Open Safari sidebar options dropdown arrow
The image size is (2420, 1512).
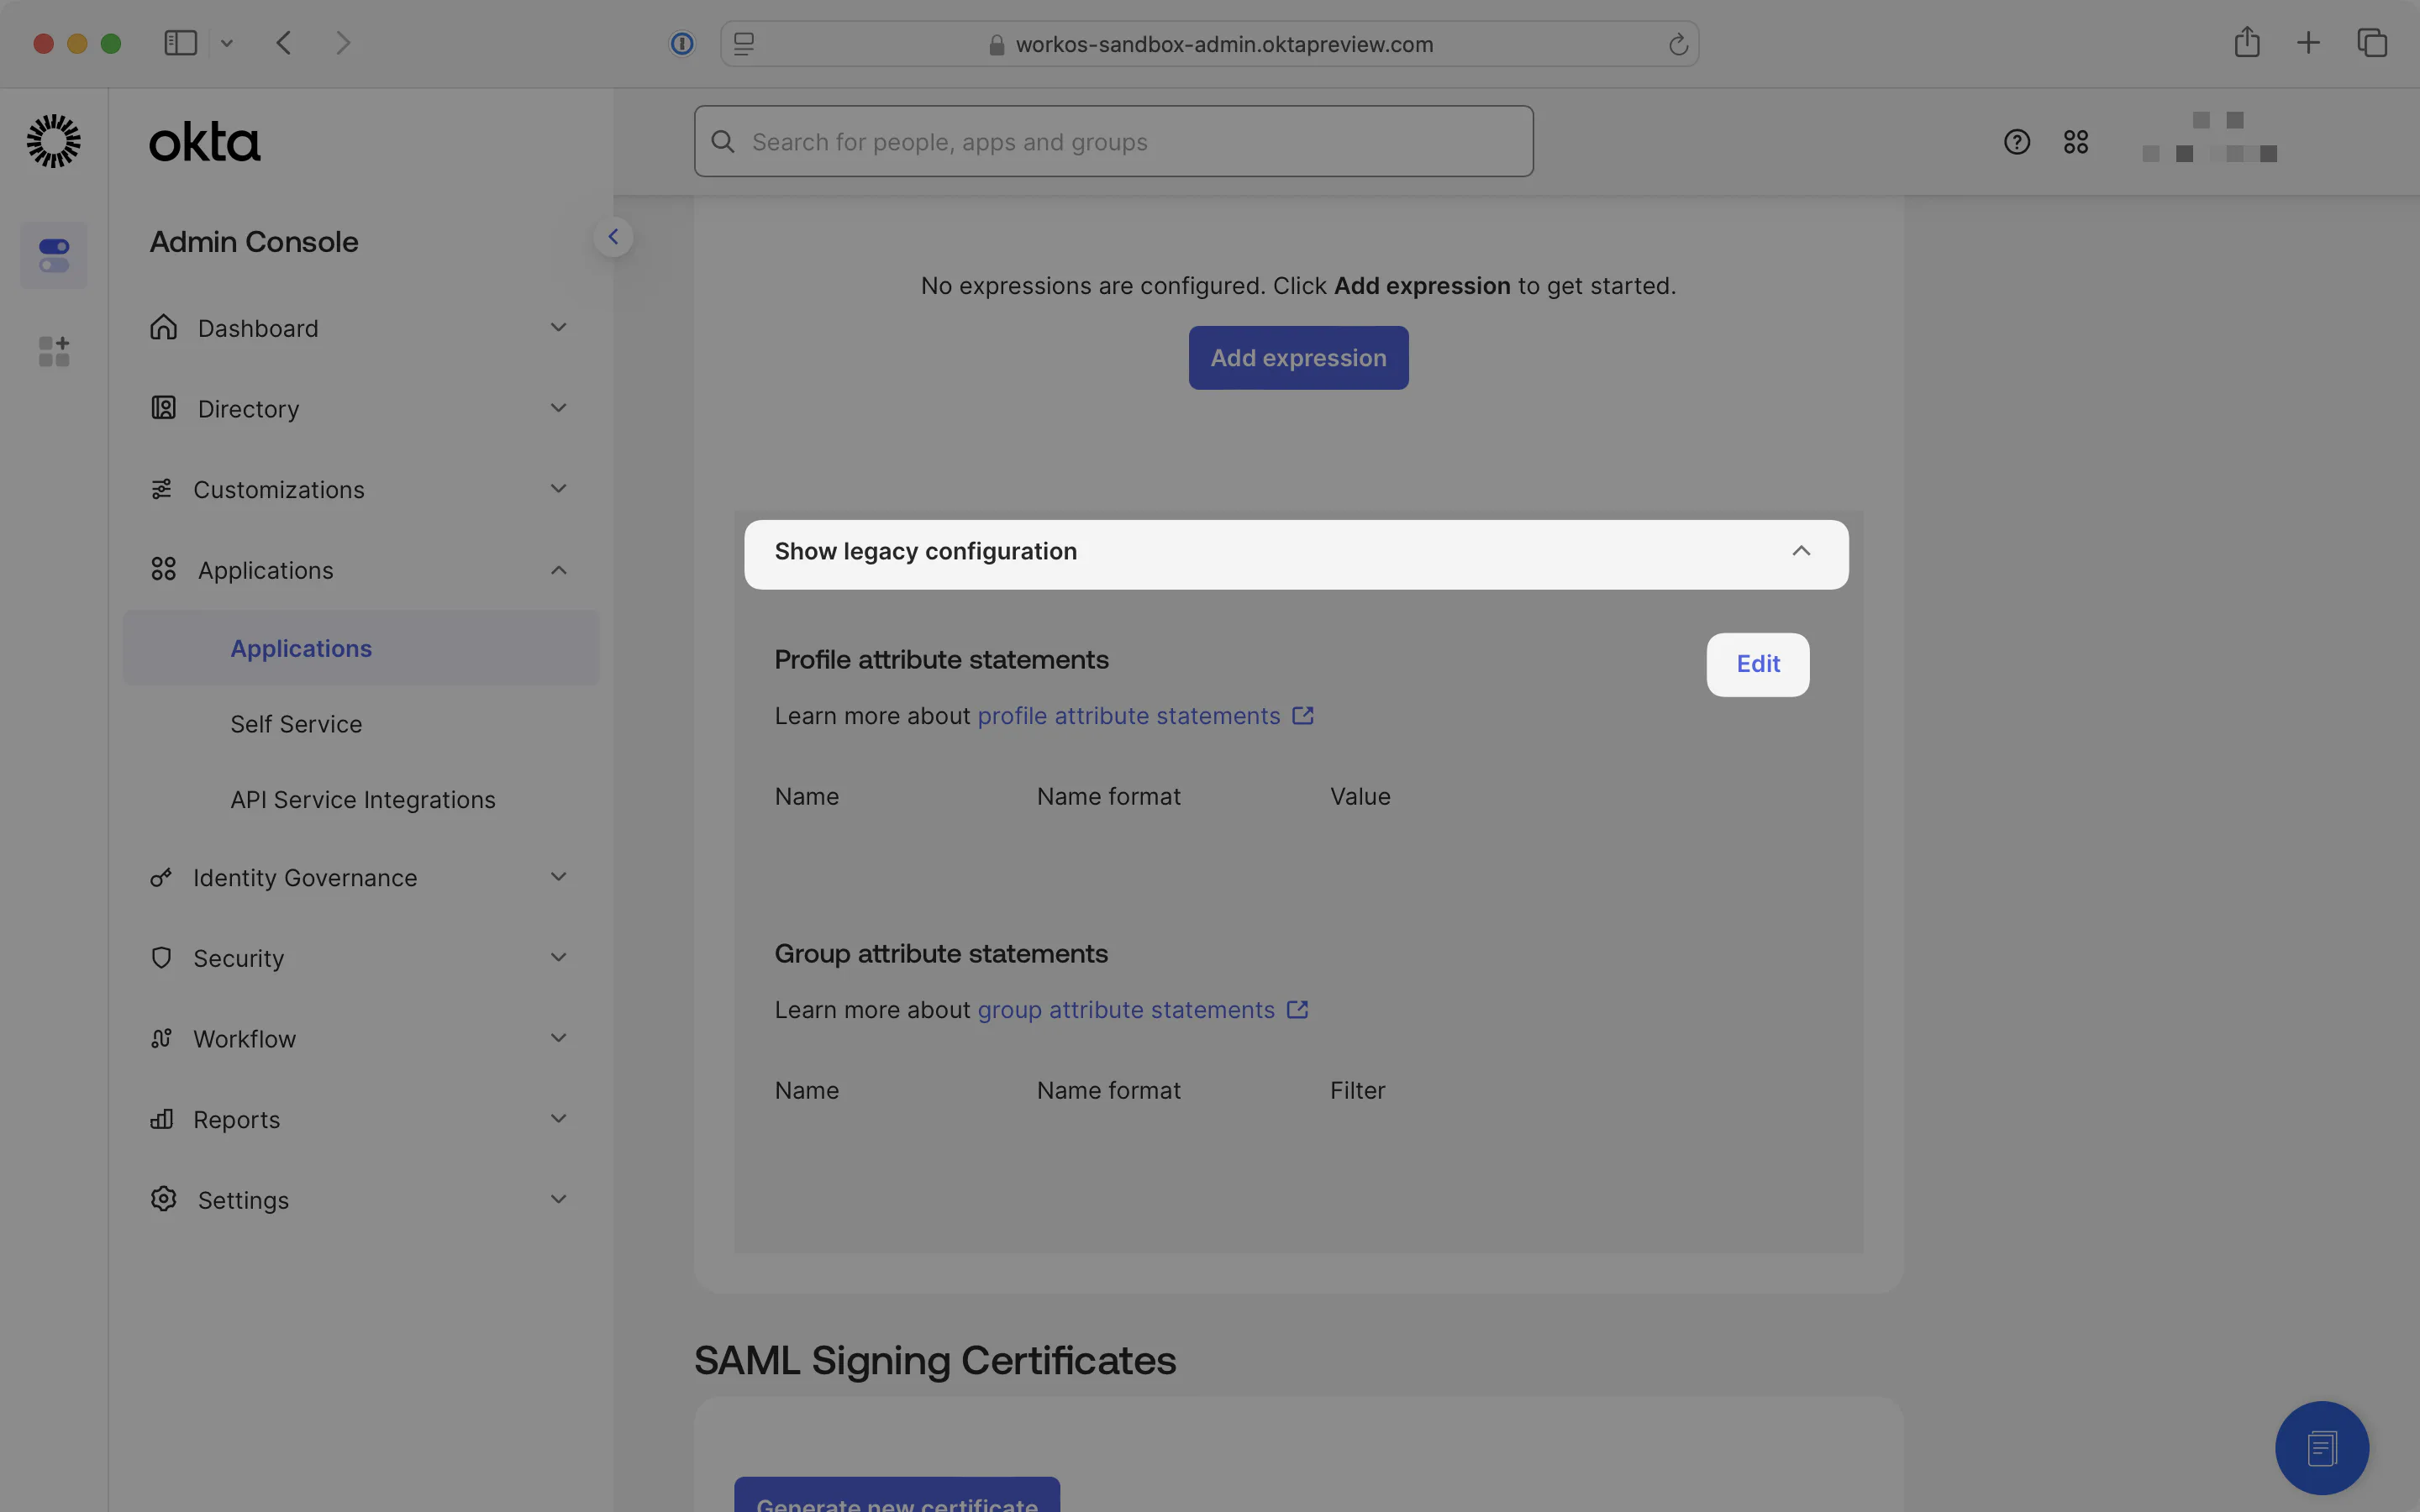227,43
